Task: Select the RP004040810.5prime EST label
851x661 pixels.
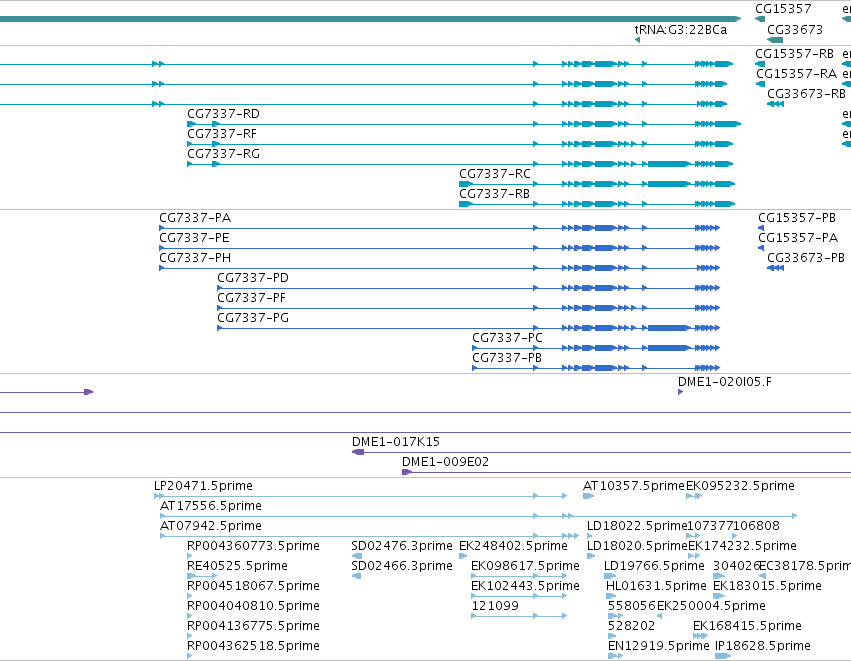Action: [x=253, y=606]
